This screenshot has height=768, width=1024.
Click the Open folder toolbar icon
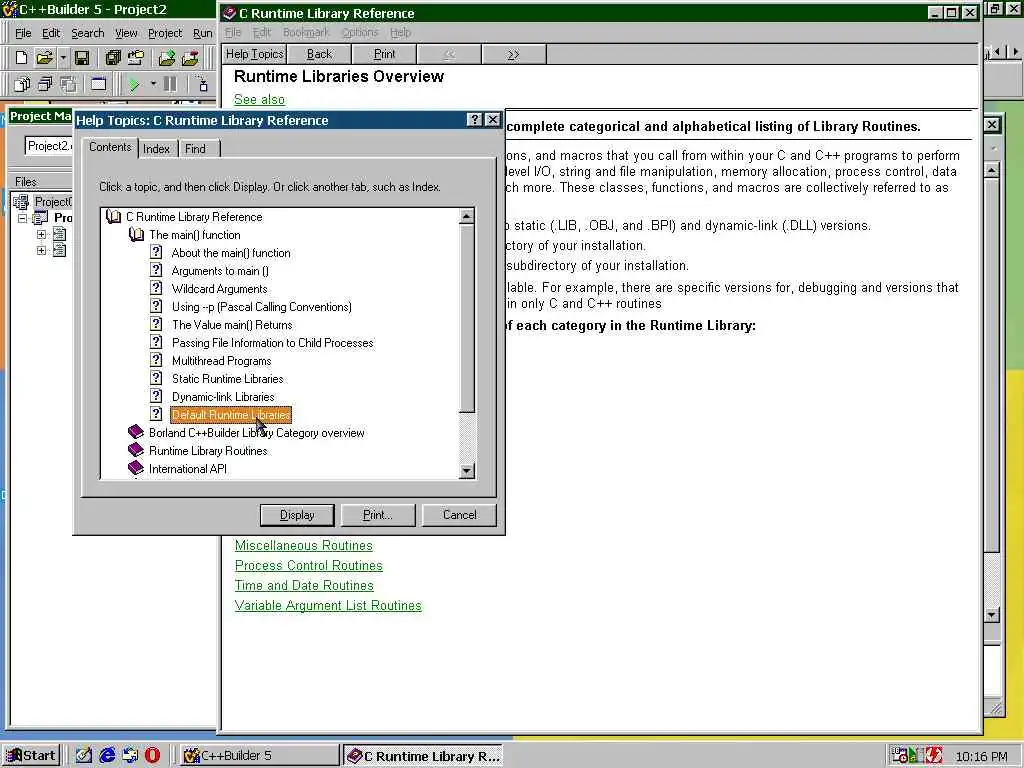(x=44, y=58)
